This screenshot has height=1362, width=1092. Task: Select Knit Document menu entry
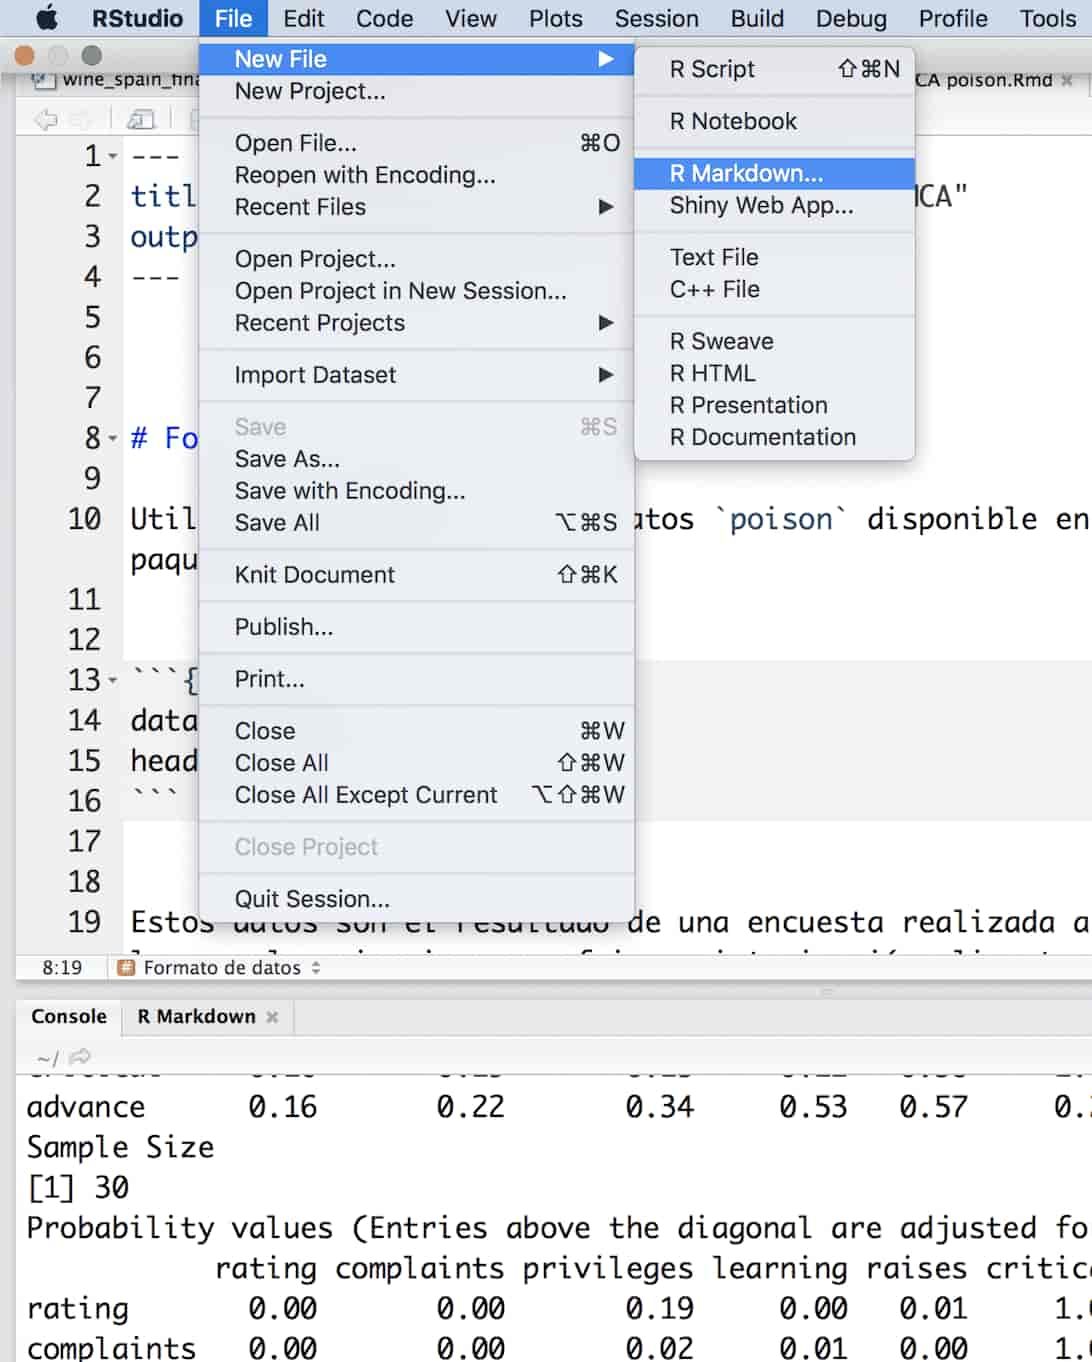[x=417, y=575]
